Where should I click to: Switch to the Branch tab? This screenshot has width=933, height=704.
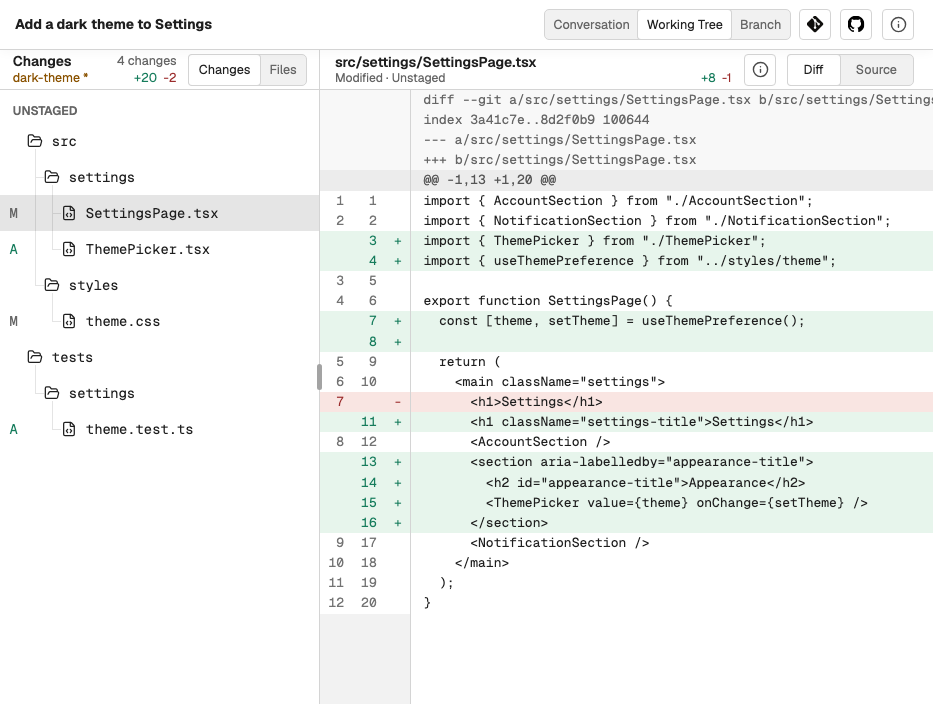760,24
